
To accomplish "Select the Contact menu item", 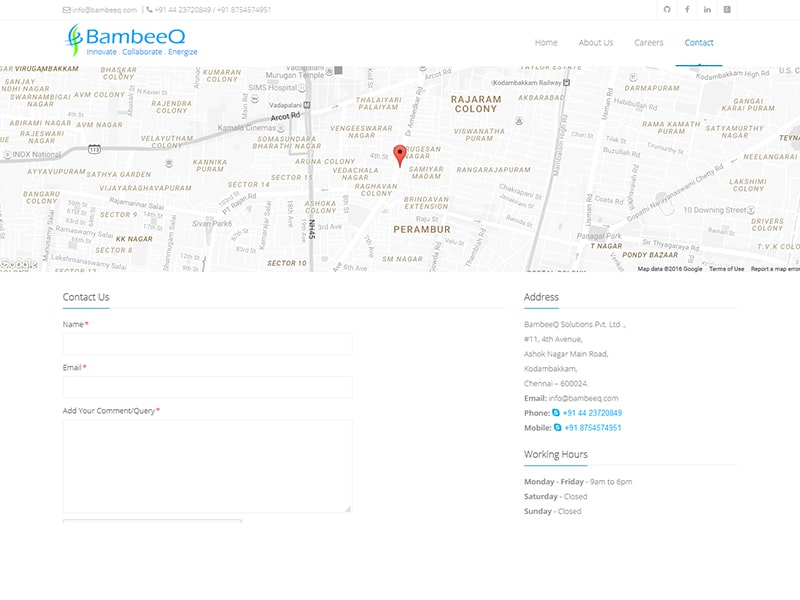I will point(699,43).
